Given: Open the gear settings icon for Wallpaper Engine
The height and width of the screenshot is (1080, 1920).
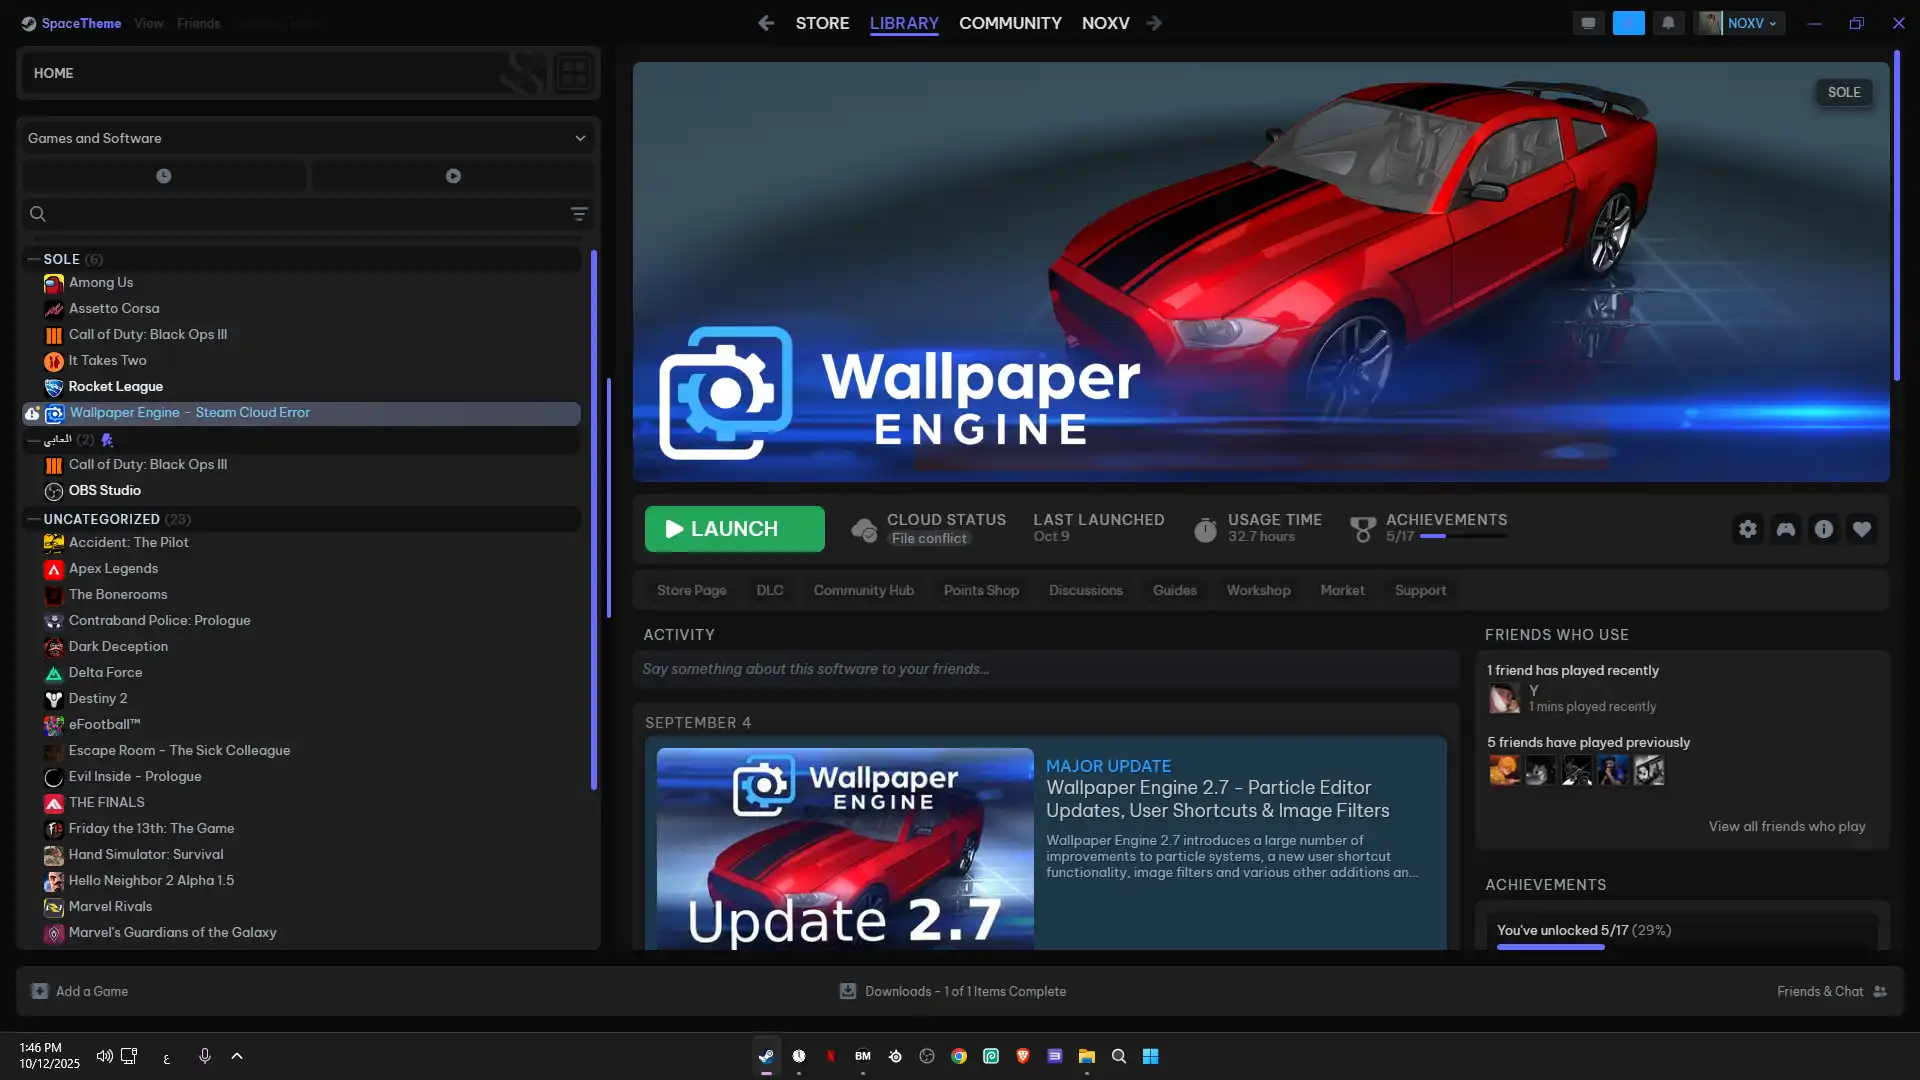Looking at the screenshot, I should pyautogui.click(x=1747, y=529).
